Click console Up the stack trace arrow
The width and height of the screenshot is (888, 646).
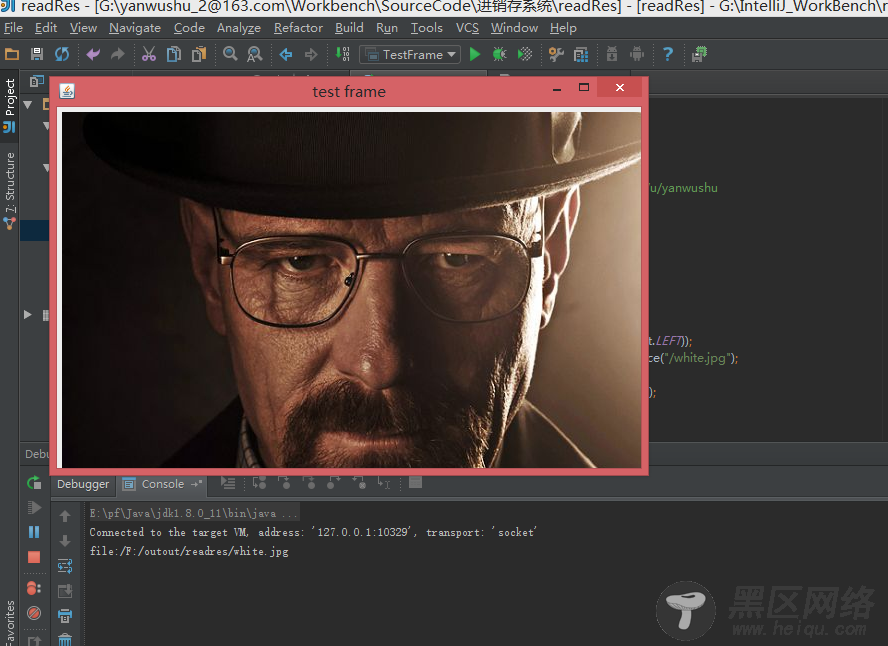tap(65, 516)
